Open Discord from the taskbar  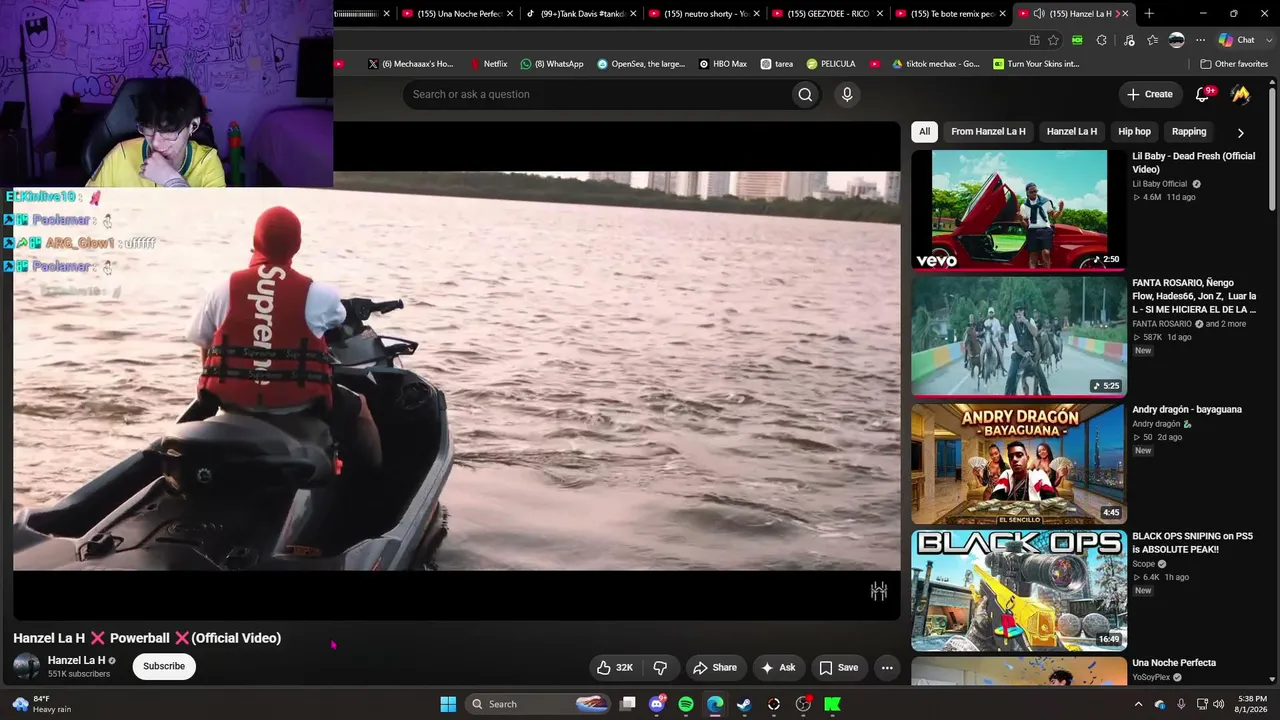[657, 704]
